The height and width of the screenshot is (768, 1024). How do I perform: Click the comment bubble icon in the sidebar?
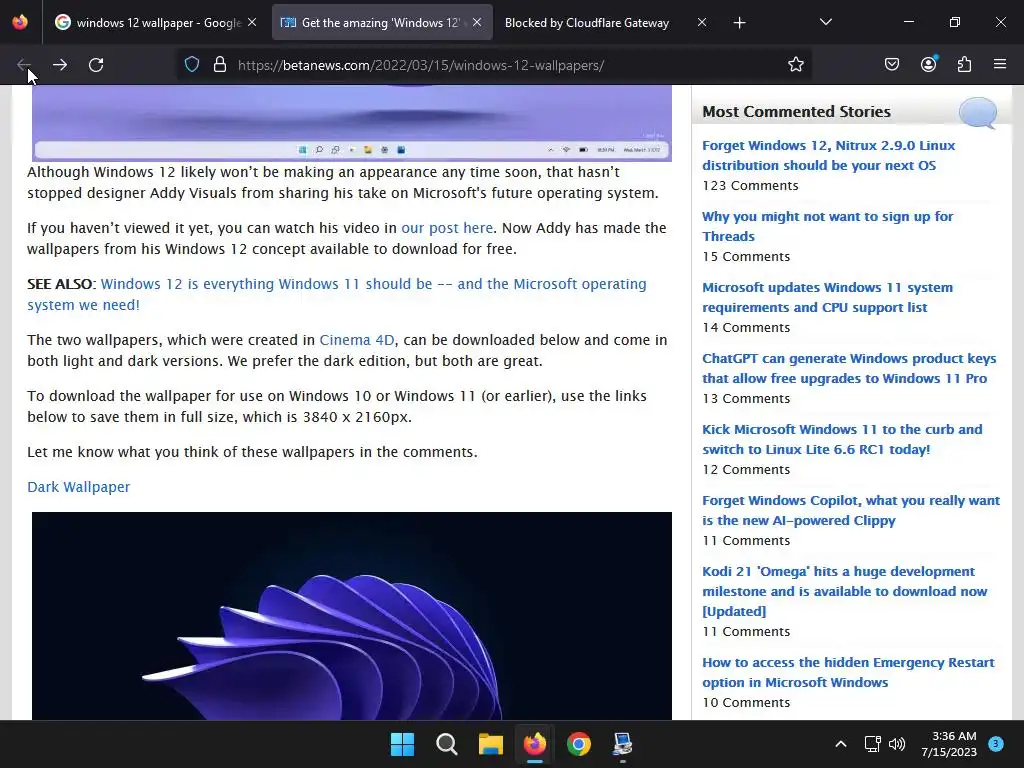978,112
